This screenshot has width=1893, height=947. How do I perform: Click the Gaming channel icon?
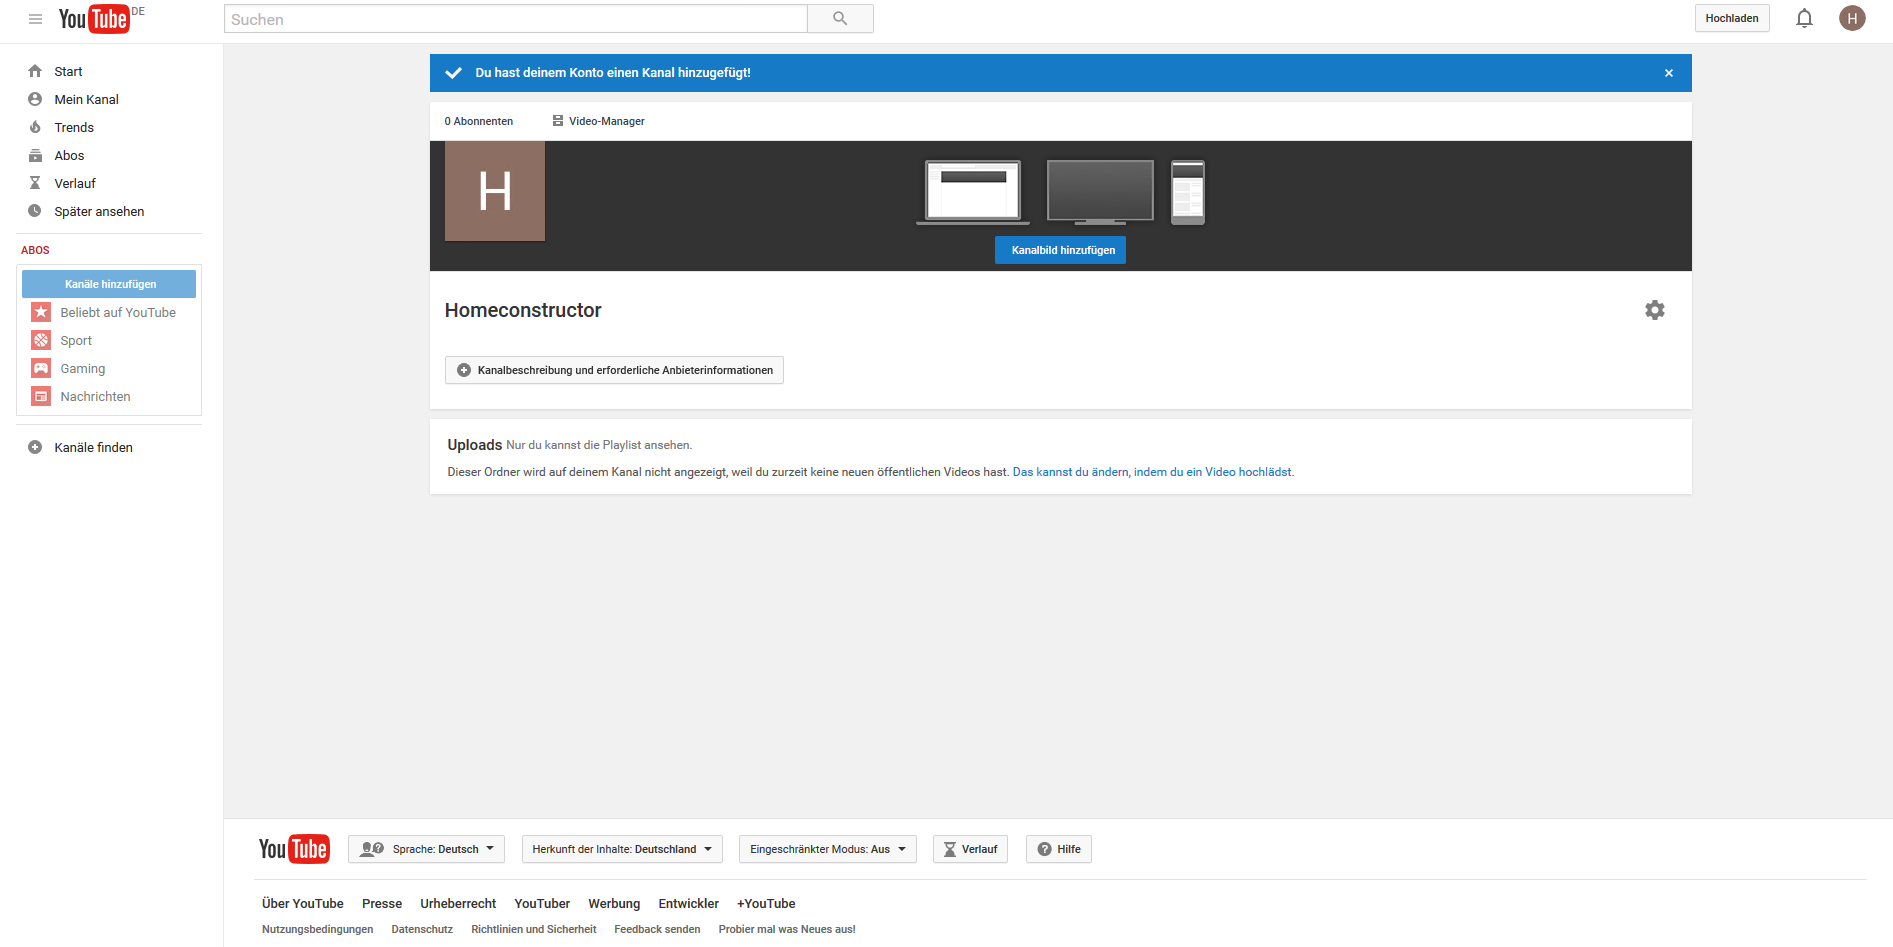[x=41, y=368]
